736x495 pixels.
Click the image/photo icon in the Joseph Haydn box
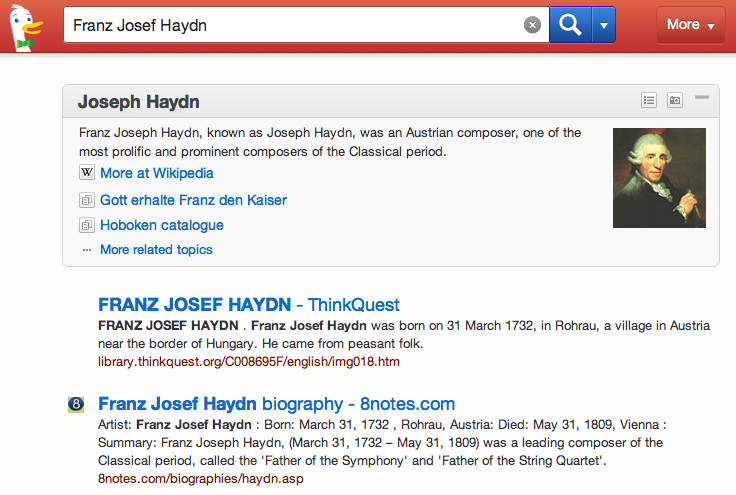(x=675, y=100)
